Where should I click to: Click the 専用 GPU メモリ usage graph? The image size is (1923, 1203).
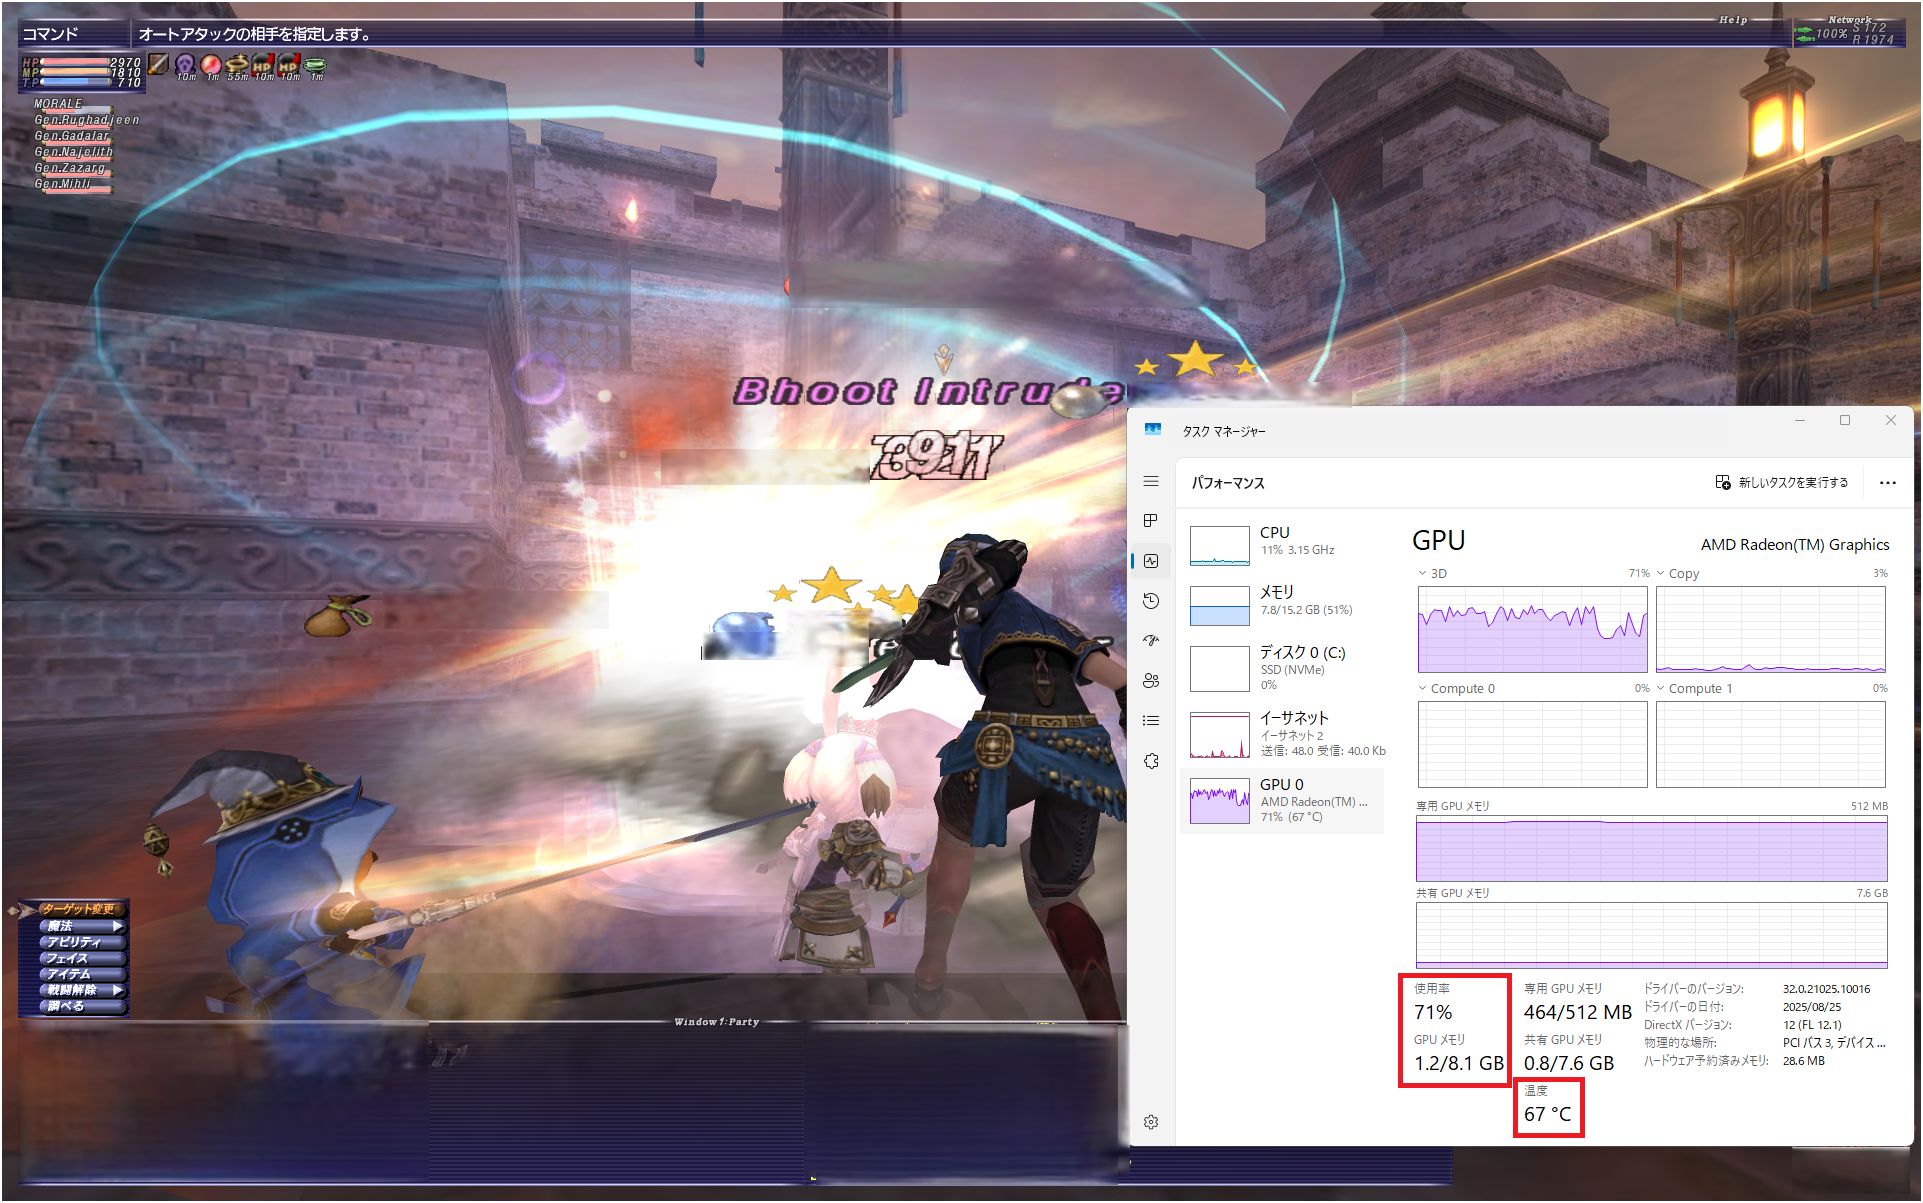(x=1651, y=850)
